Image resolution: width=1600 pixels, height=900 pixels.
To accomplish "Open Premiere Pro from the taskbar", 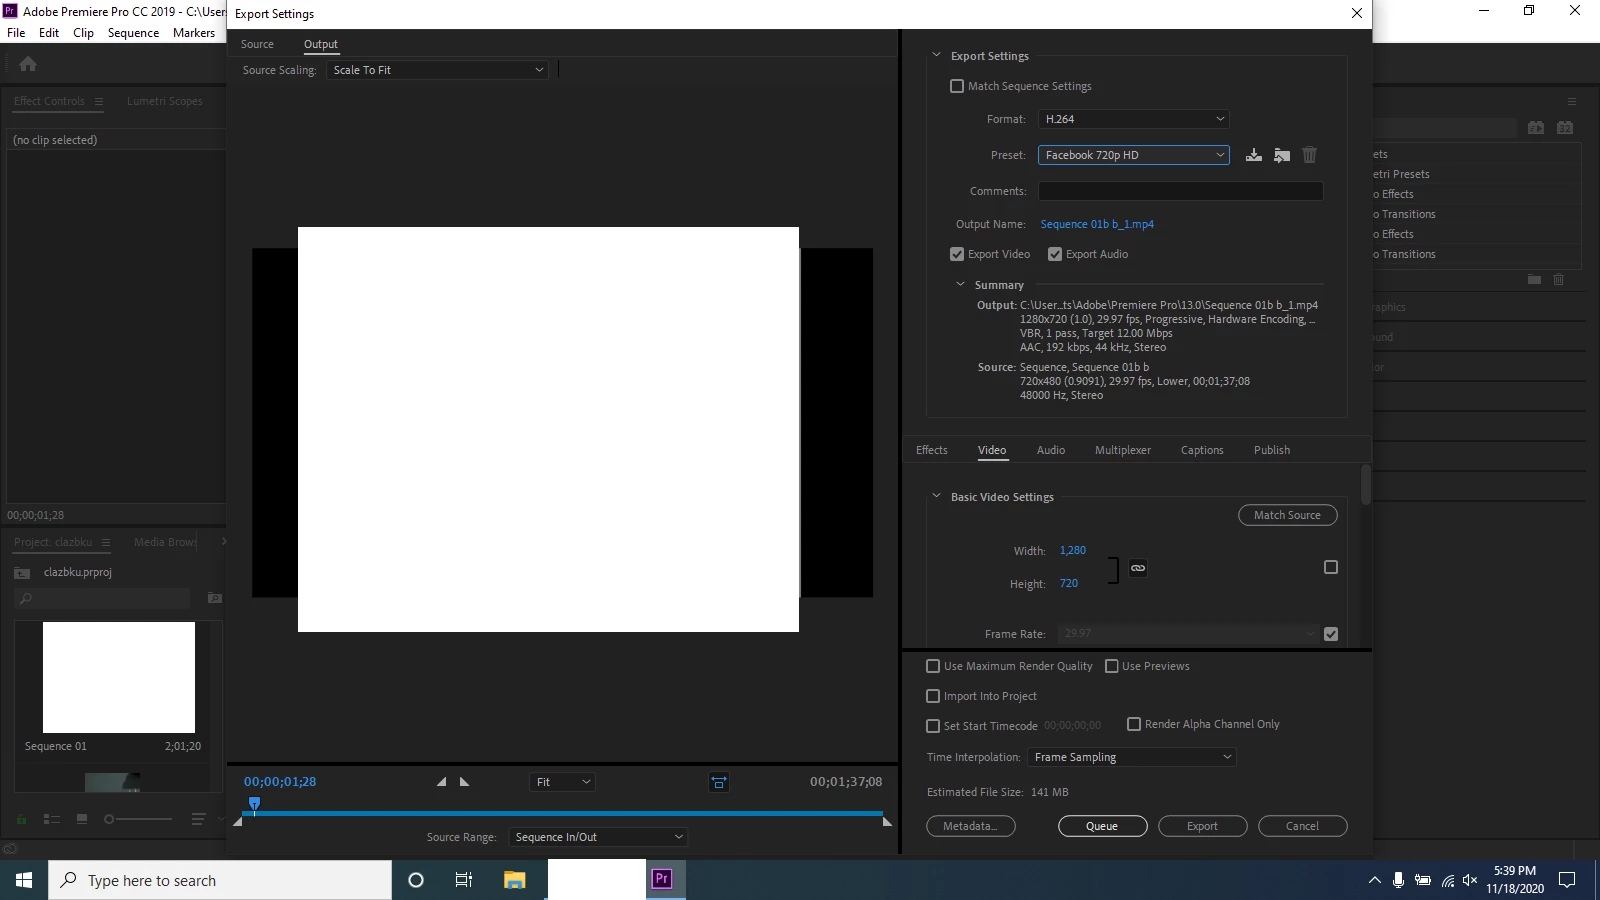I will coord(661,880).
